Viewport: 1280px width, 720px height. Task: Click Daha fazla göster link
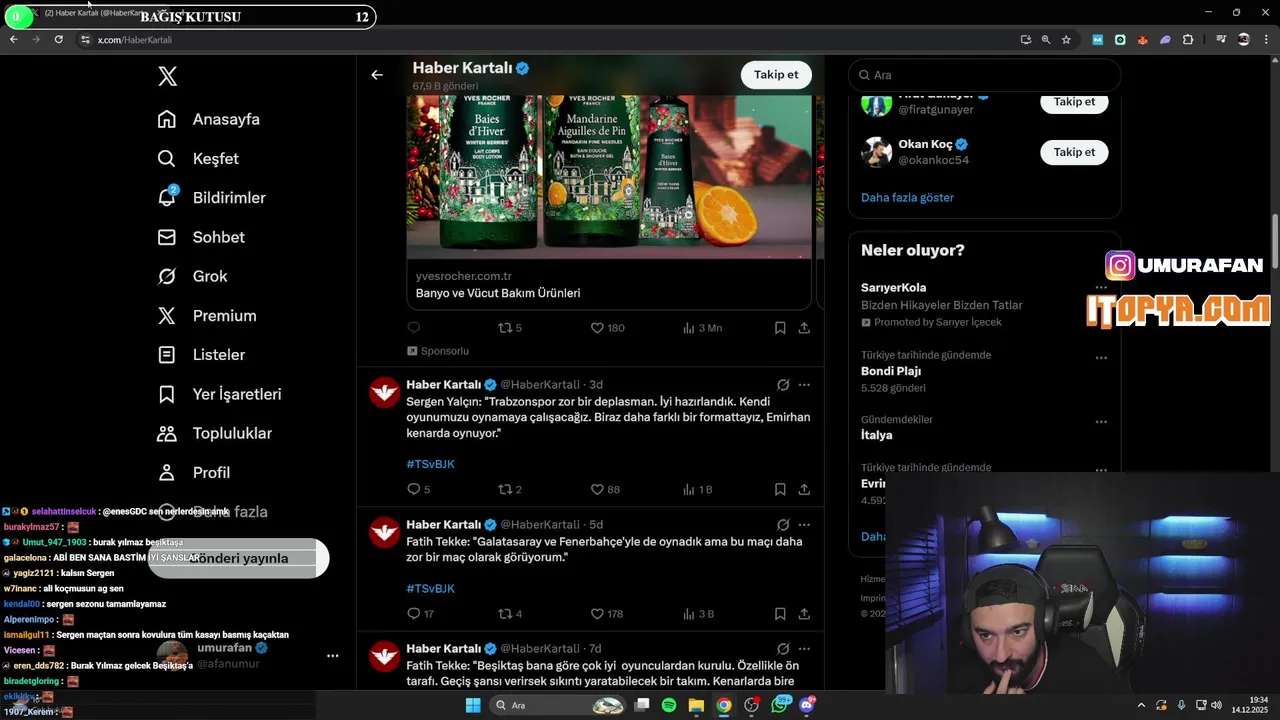[907, 197]
